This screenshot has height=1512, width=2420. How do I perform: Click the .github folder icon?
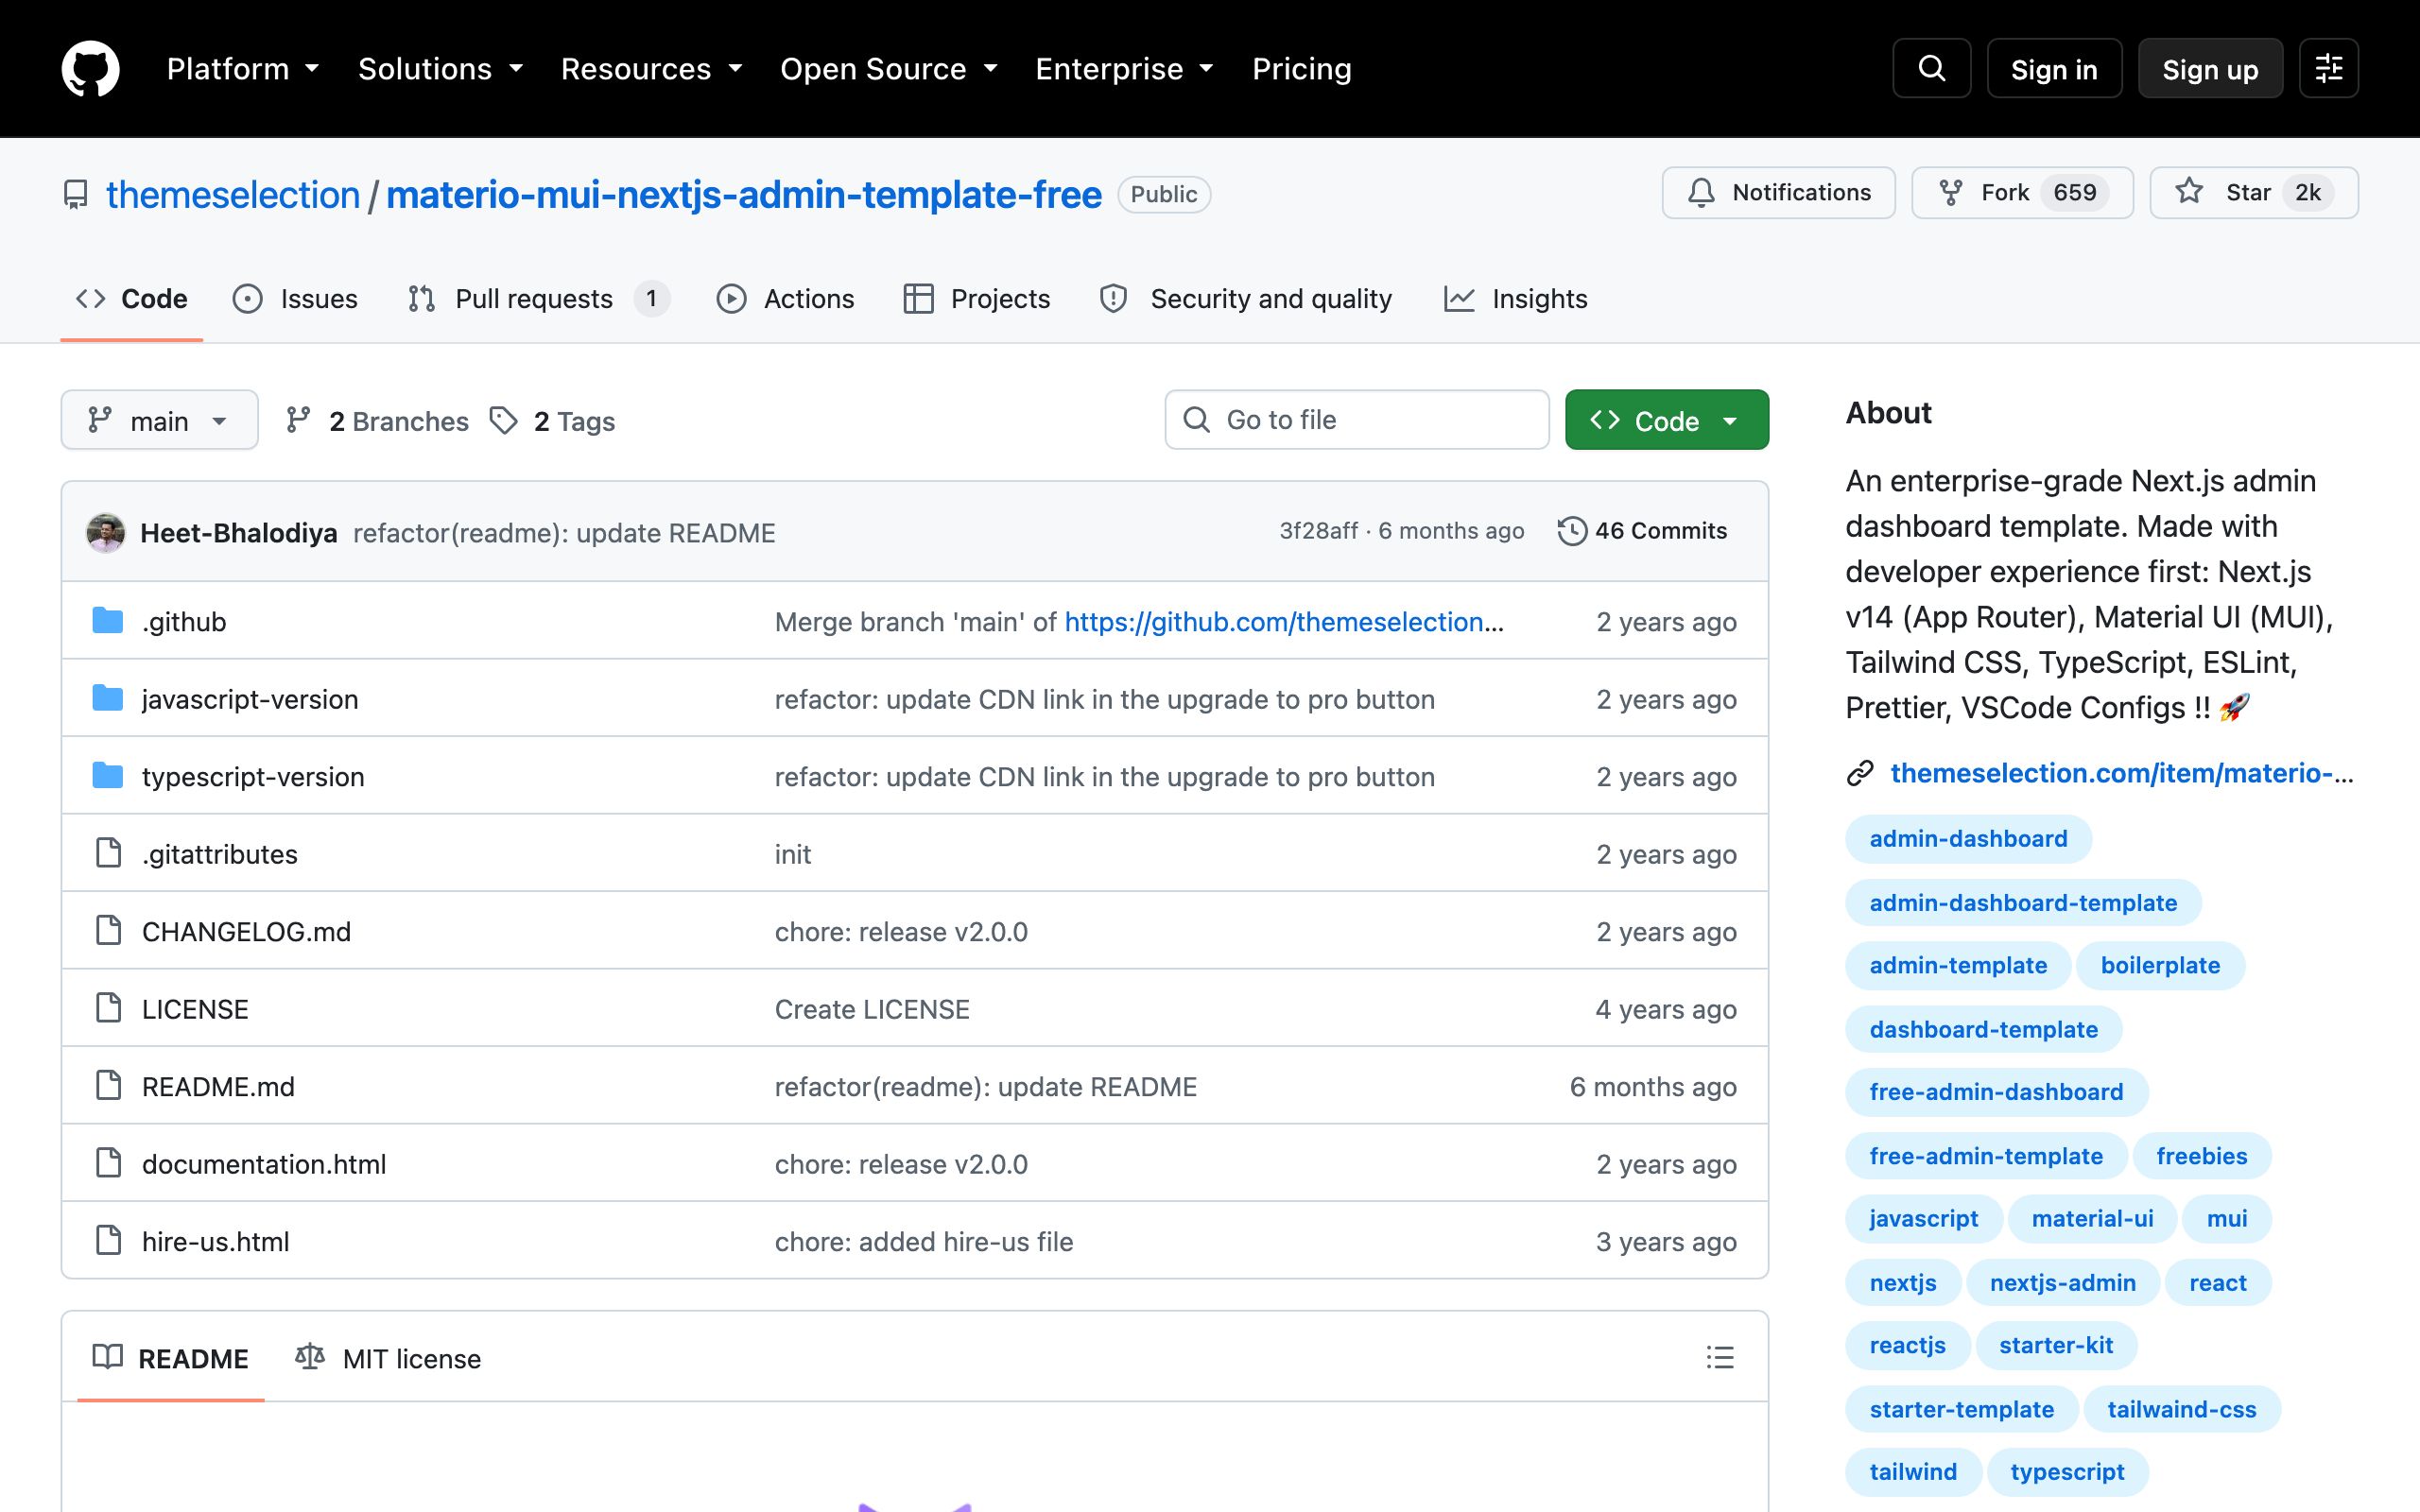point(107,621)
